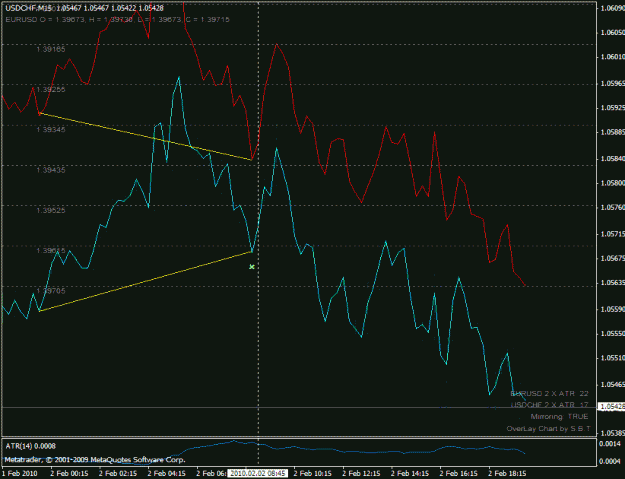Click the '2 Feb 16:15' time axis label

(x=459, y=473)
